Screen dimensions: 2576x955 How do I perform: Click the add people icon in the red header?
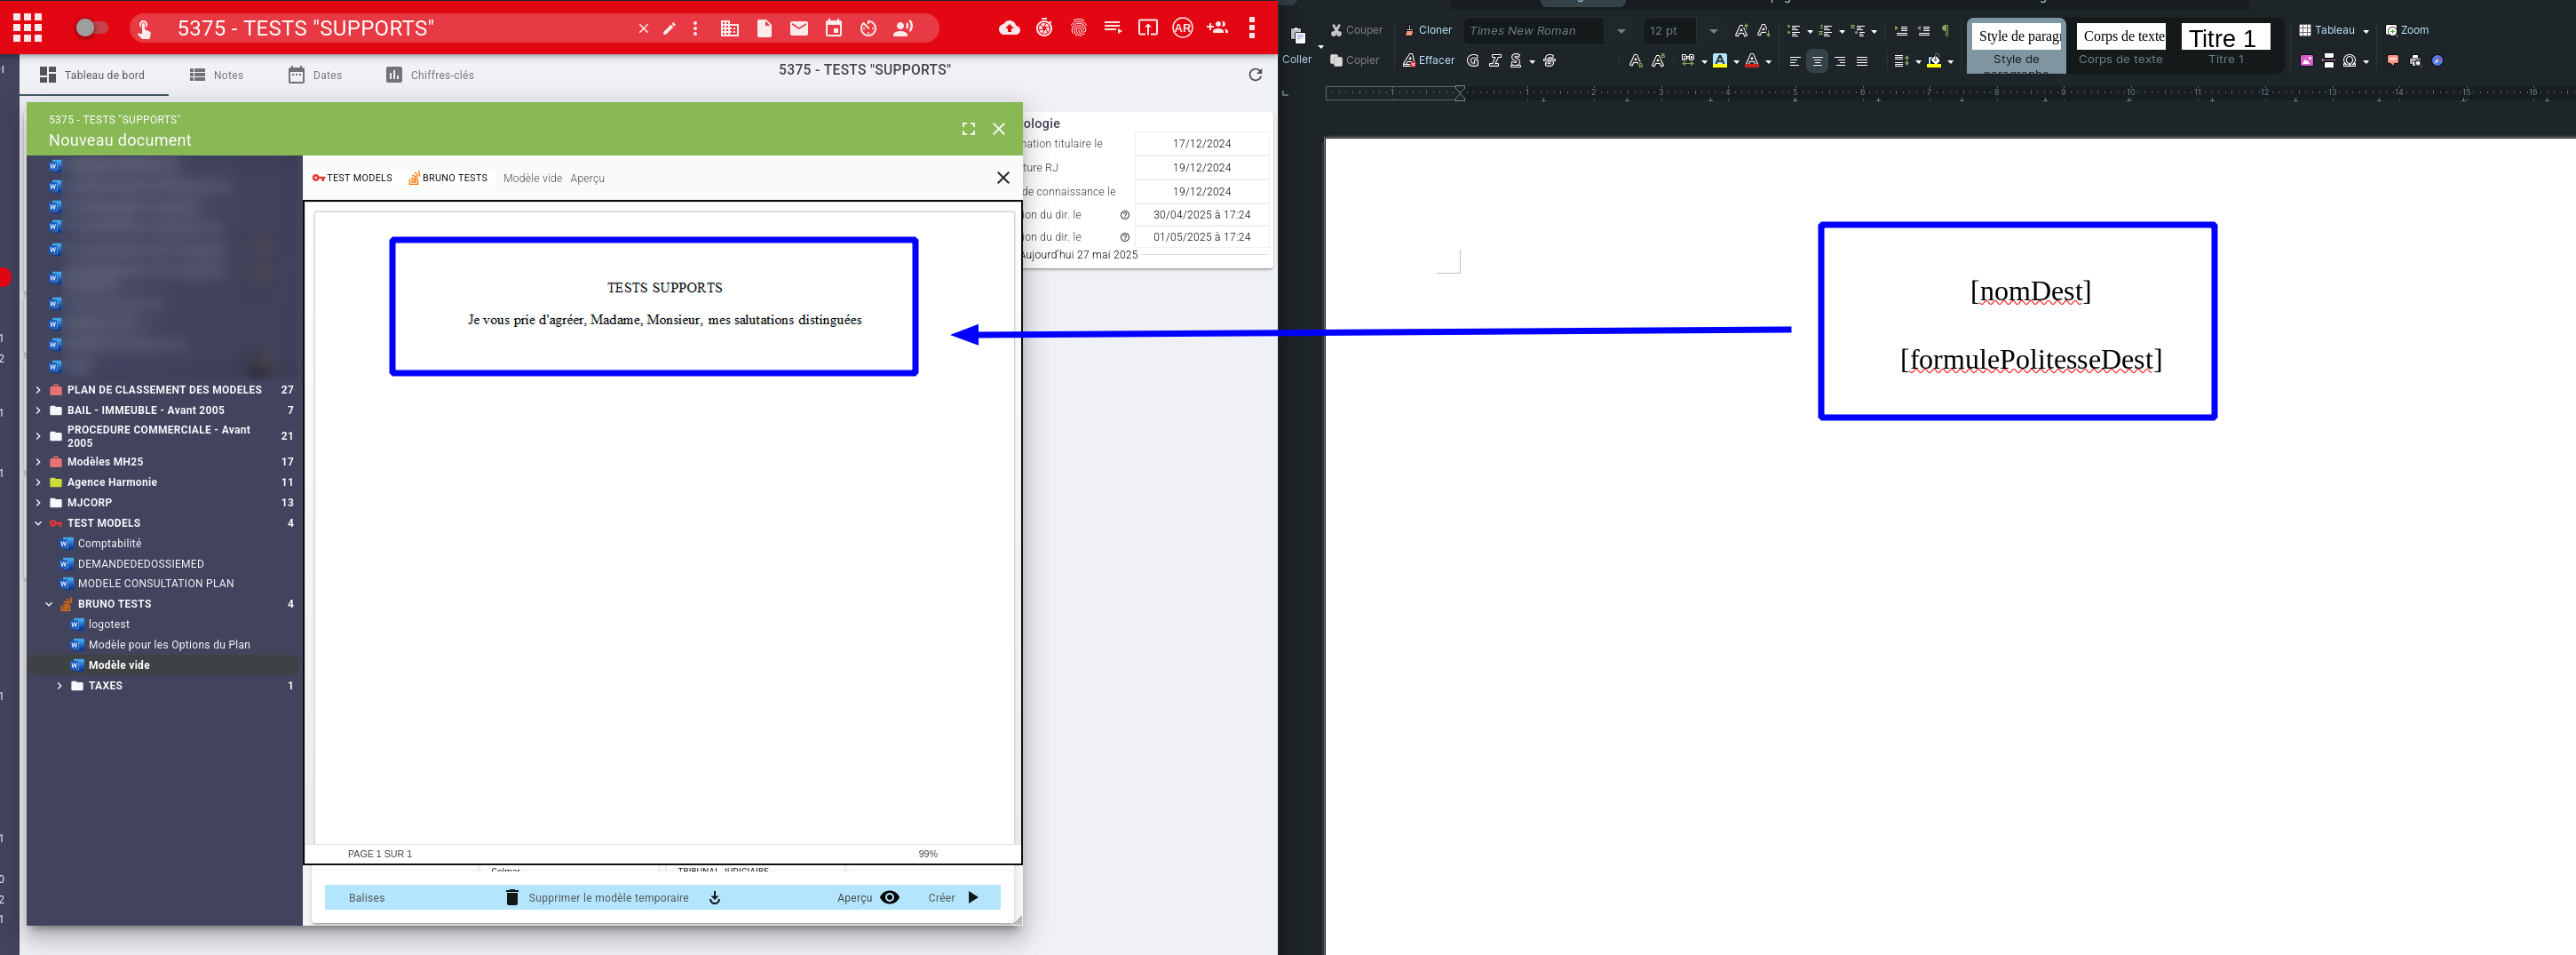click(x=1217, y=28)
